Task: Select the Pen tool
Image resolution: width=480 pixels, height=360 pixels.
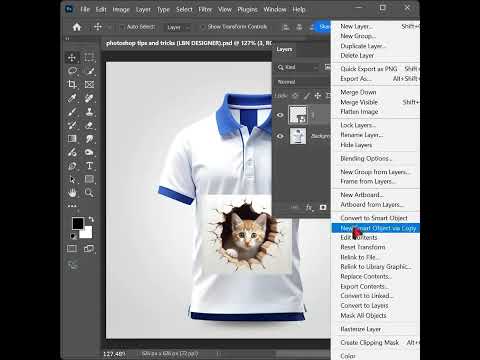Action: pos(72,166)
